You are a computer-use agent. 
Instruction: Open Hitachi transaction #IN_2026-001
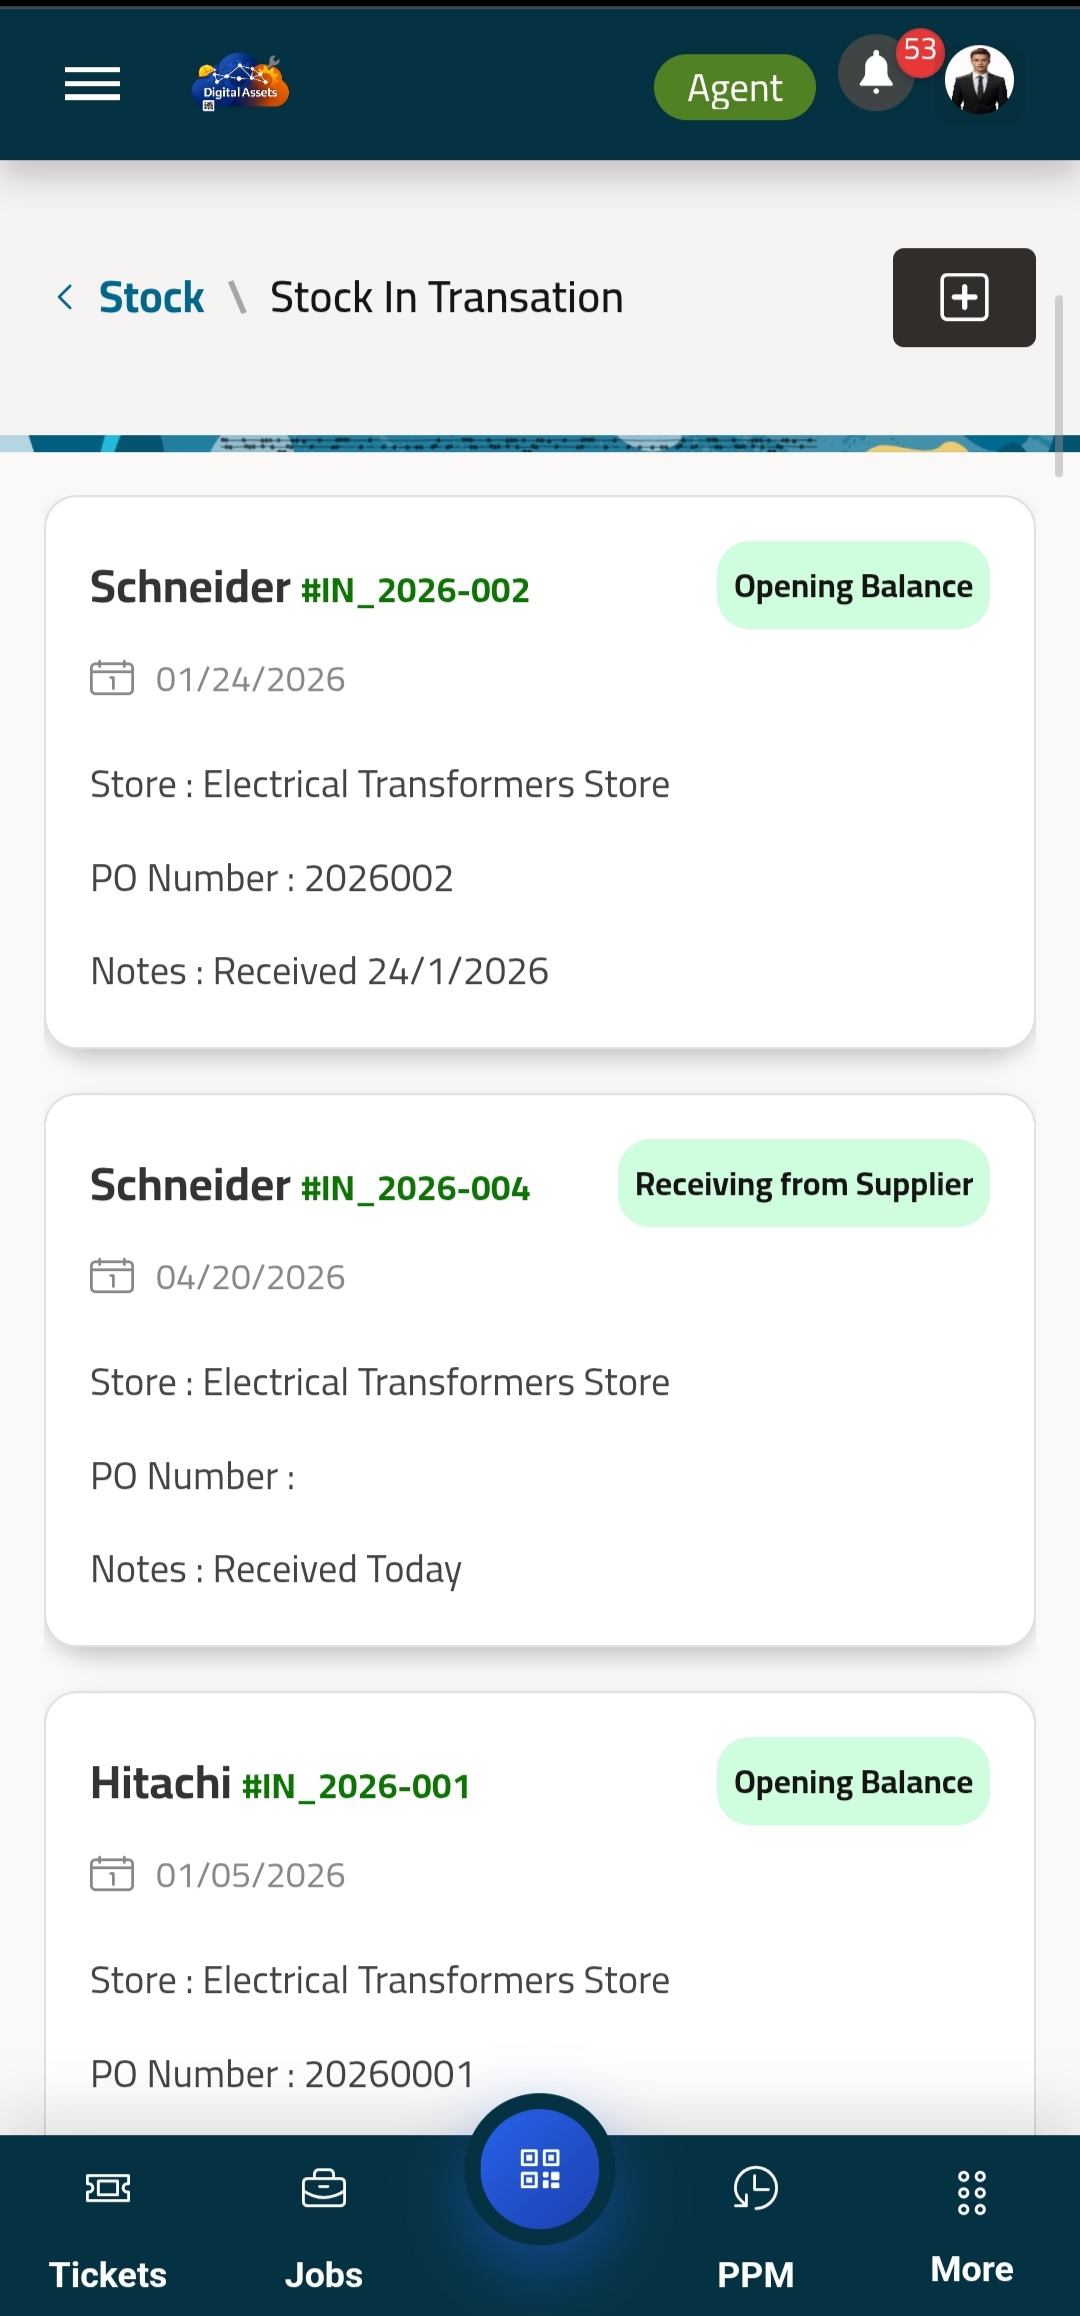pos(356,1786)
